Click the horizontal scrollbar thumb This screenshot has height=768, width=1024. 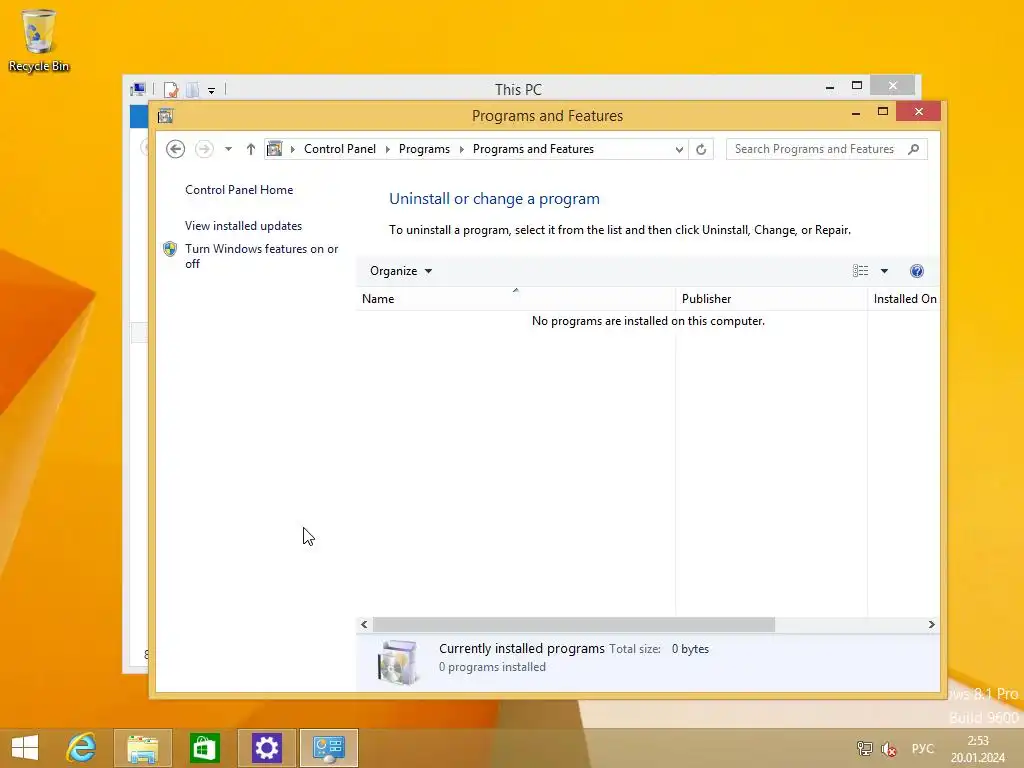[573, 624]
